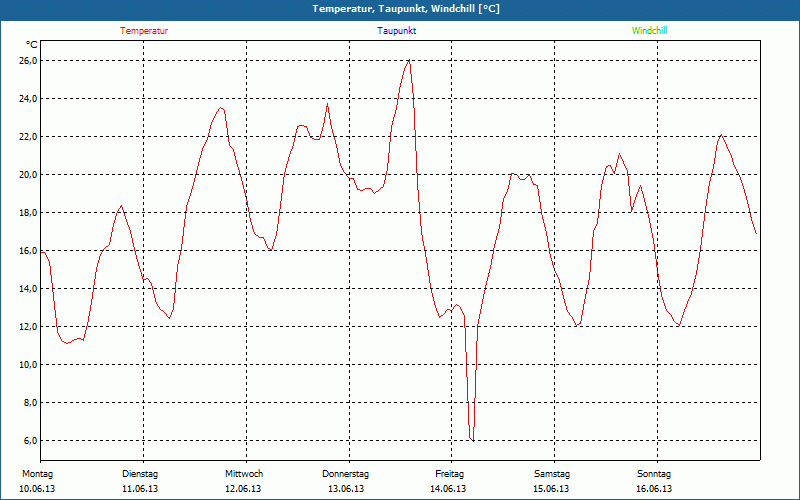Click the date 16.06.13

coord(654,489)
